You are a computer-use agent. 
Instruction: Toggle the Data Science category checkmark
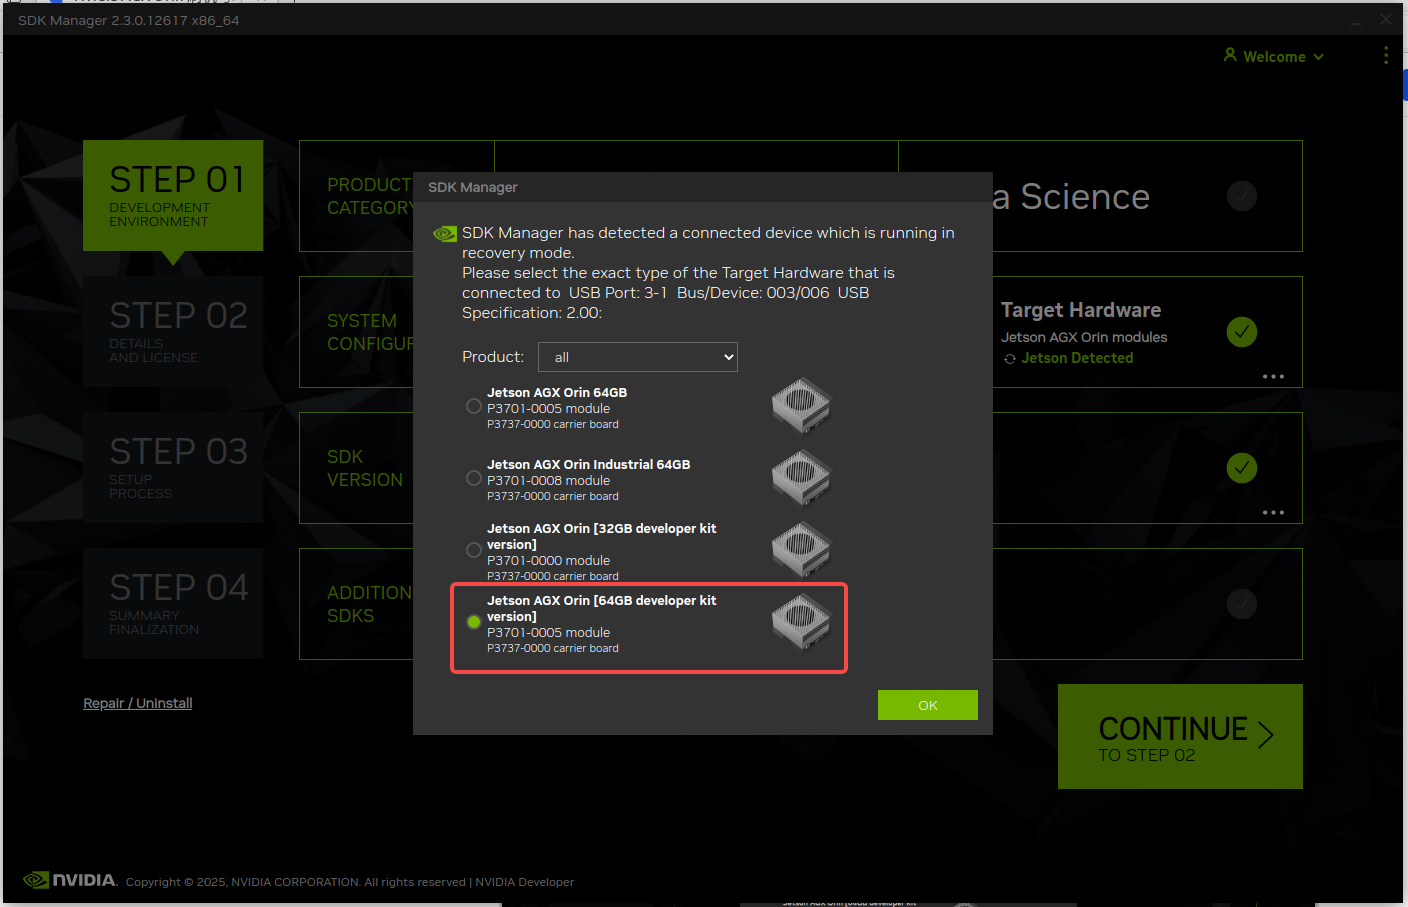[x=1242, y=196]
